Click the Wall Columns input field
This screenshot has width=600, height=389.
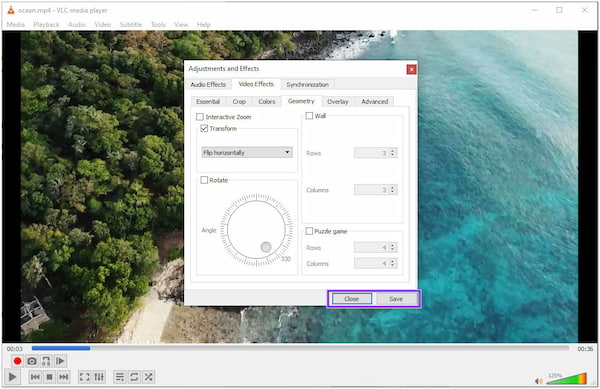(x=372, y=190)
